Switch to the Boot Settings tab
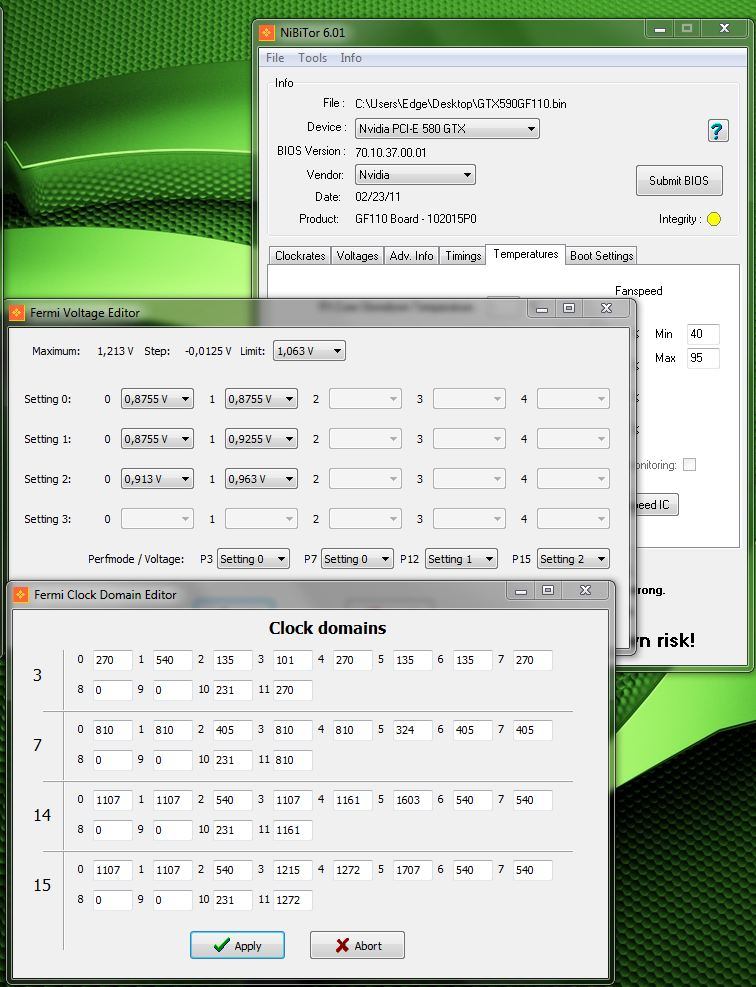This screenshot has height=987, width=756. coord(601,256)
